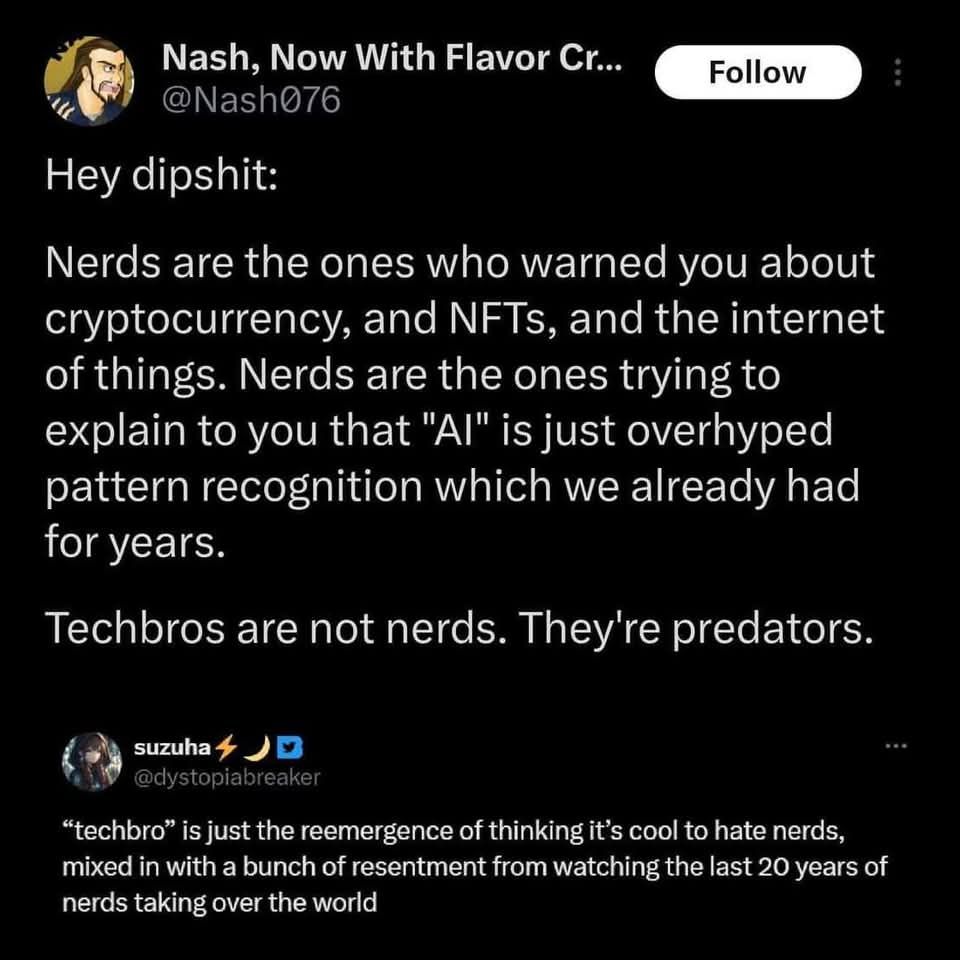Open the vertical three-dot menu beside Follow
Image resolution: width=960 pixels, height=960 pixels.
[x=898, y=72]
